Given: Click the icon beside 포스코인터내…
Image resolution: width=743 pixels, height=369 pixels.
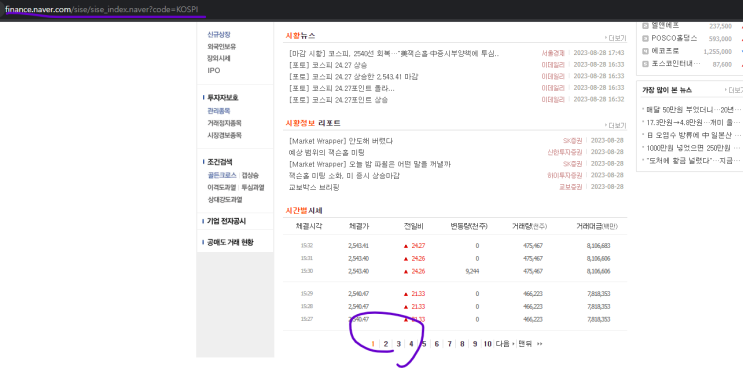Looking at the screenshot, I should click(x=645, y=64).
